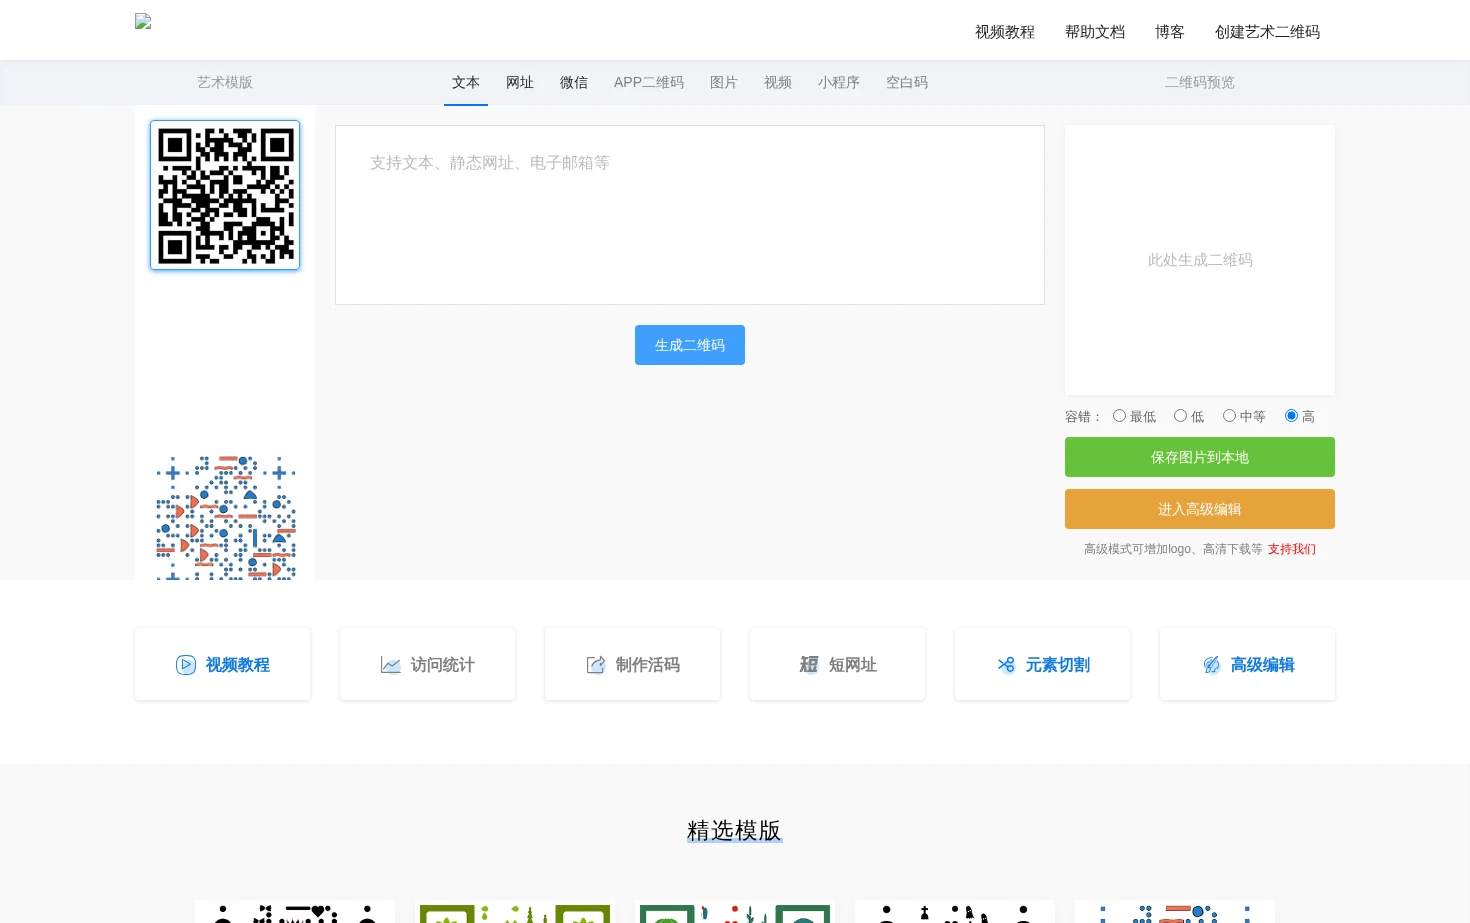Viewport: 1470px width, 923px height.
Task: Click the site logo image
Action: click(143, 21)
